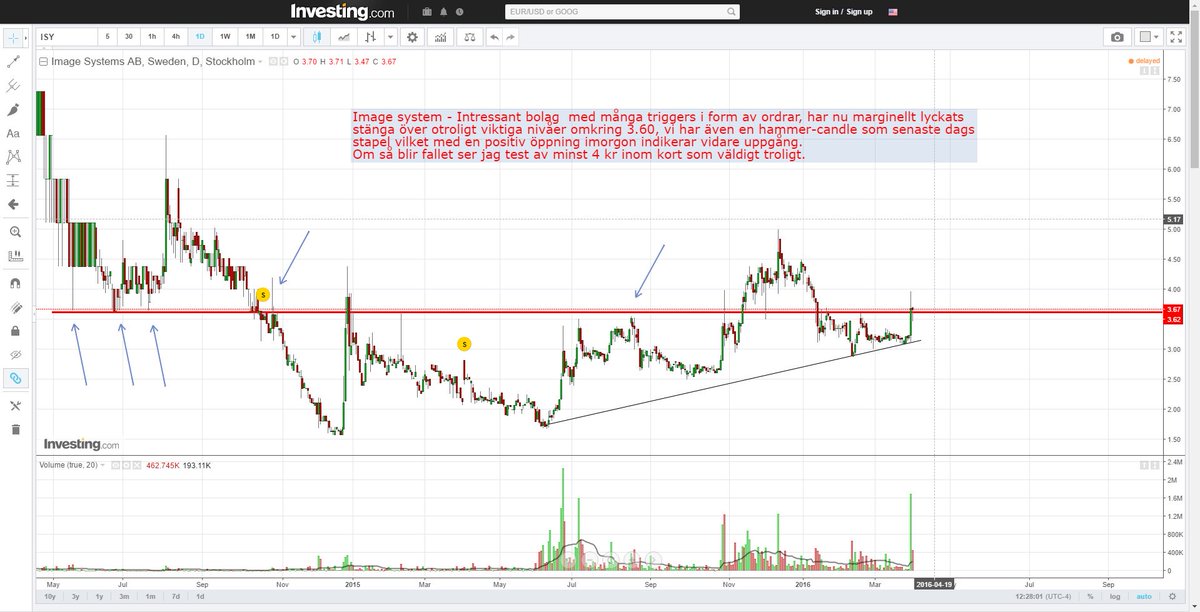Viewport: 1200px width, 612px height.
Task: Open chart properties gear
Action: coord(411,37)
